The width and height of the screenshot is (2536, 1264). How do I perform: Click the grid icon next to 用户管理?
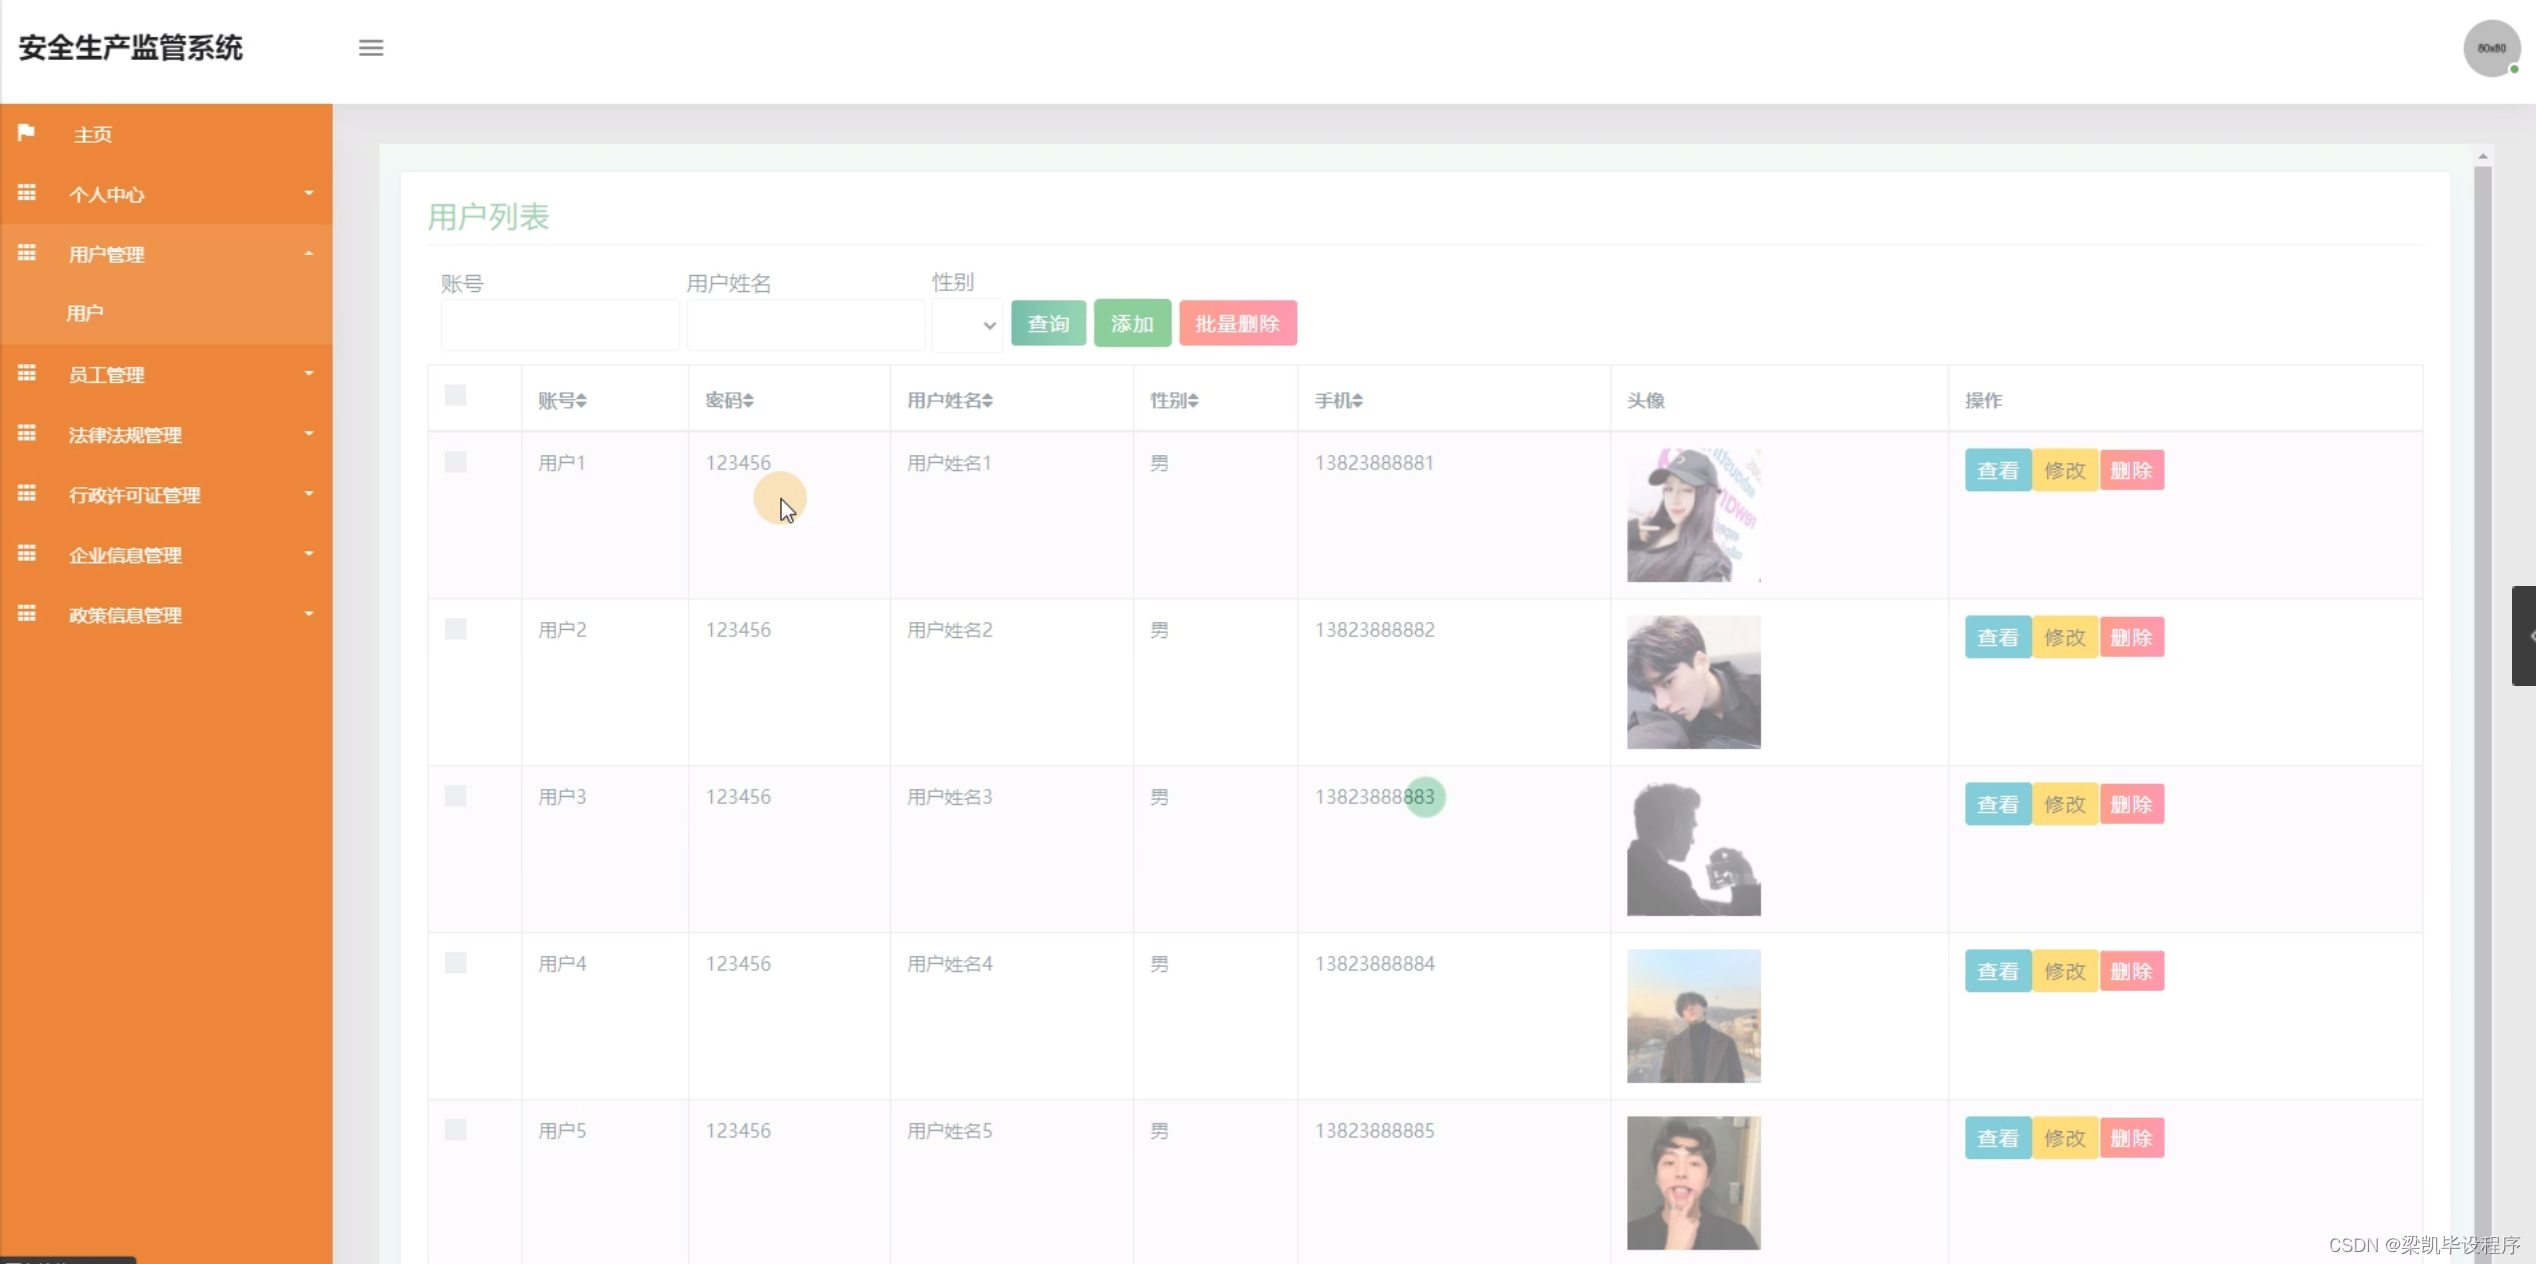tap(27, 253)
